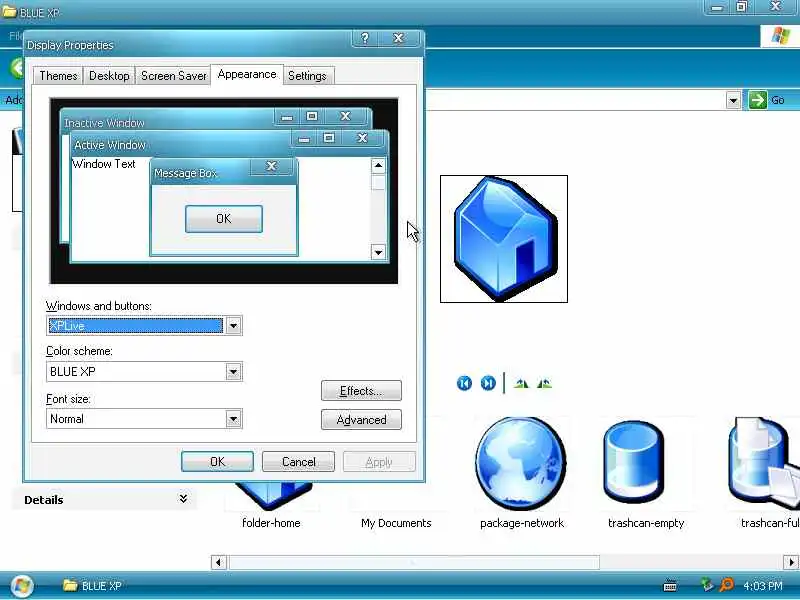Click the My Documents label
This screenshot has height=600, width=800.
[x=396, y=523]
